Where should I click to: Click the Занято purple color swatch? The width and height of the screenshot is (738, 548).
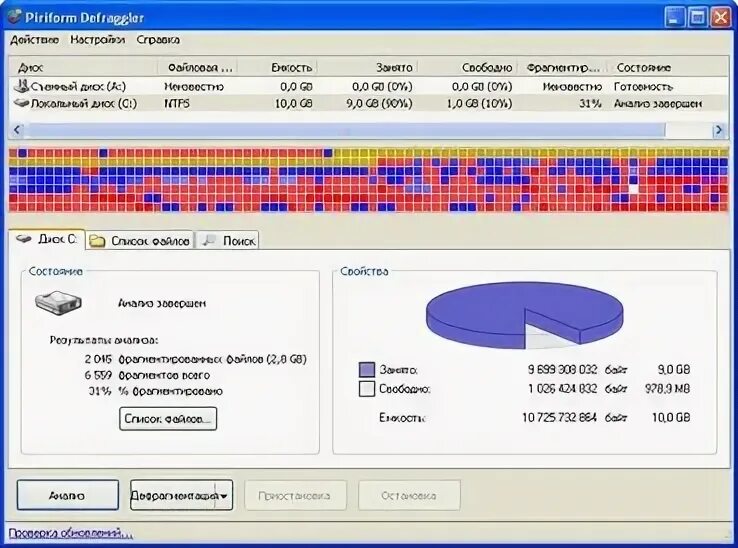(367, 370)
